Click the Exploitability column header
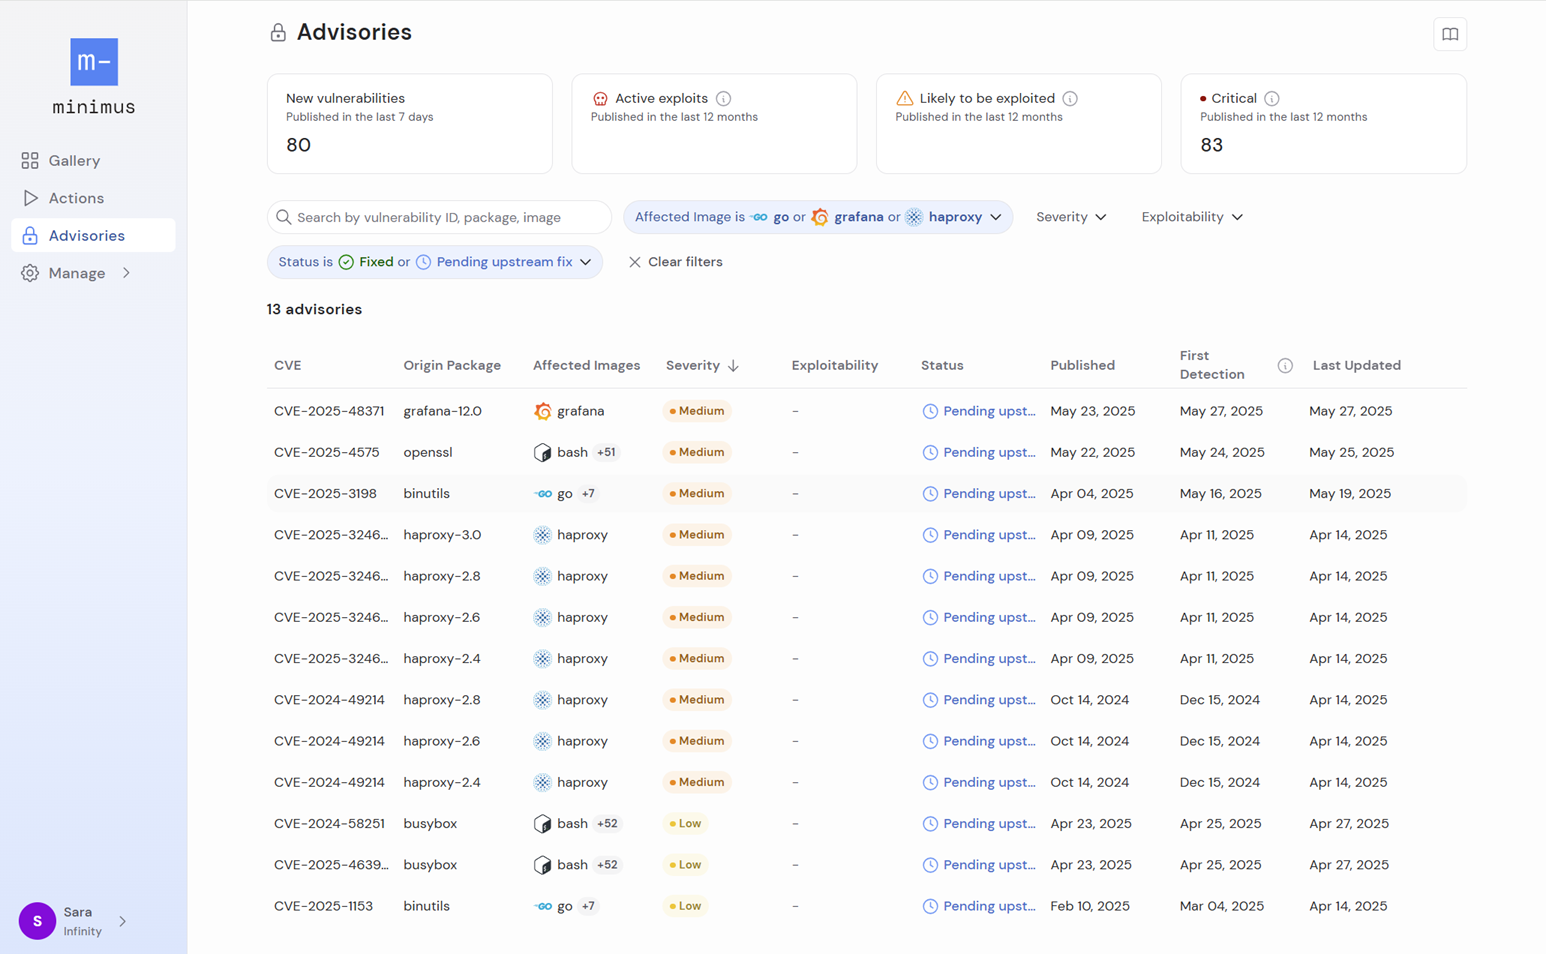Screen dimensions: 1546x954 click(x=835, y=366)
